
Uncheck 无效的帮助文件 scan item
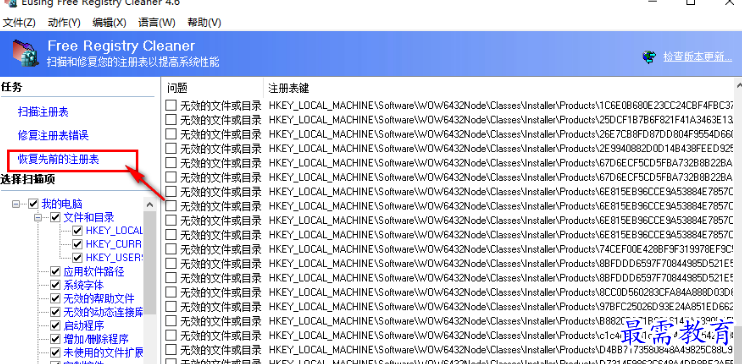coord(55,299)
